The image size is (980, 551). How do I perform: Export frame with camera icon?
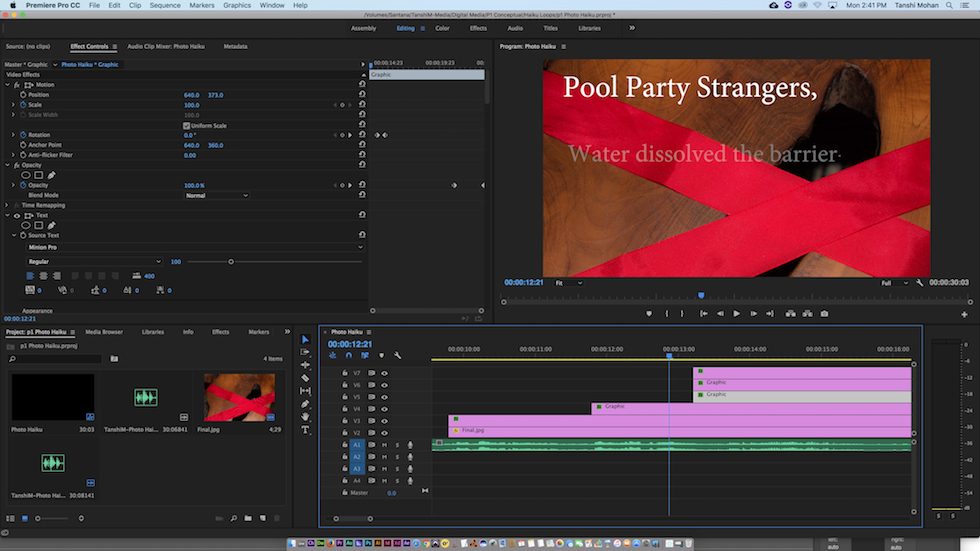pos(824,314)
